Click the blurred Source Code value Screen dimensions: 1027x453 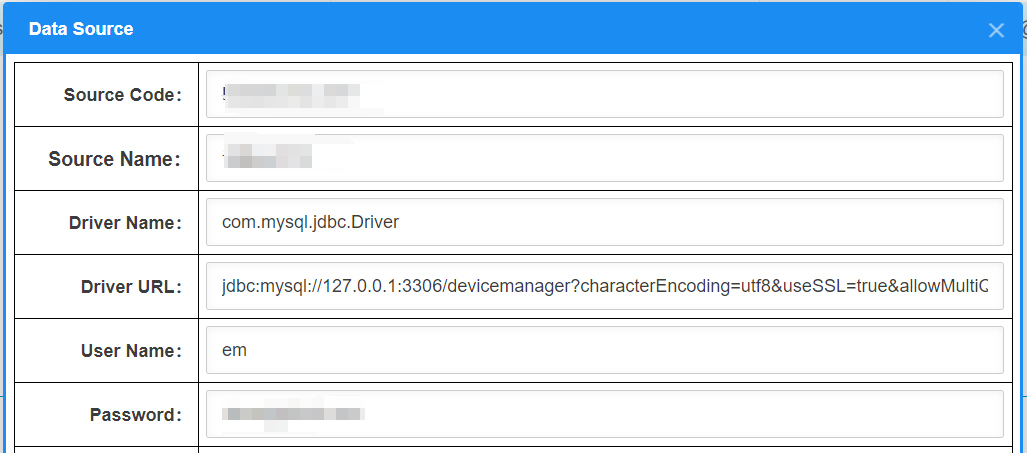(x=290, y=96)
